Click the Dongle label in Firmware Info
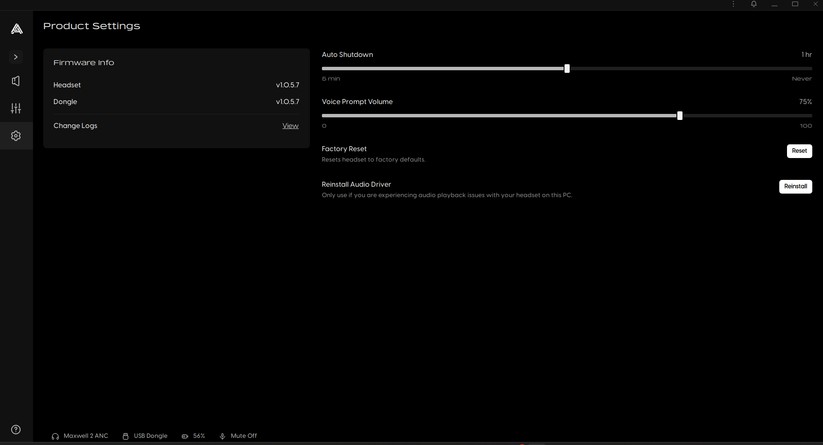The image size is (823, 445). (x=65, y=102)
